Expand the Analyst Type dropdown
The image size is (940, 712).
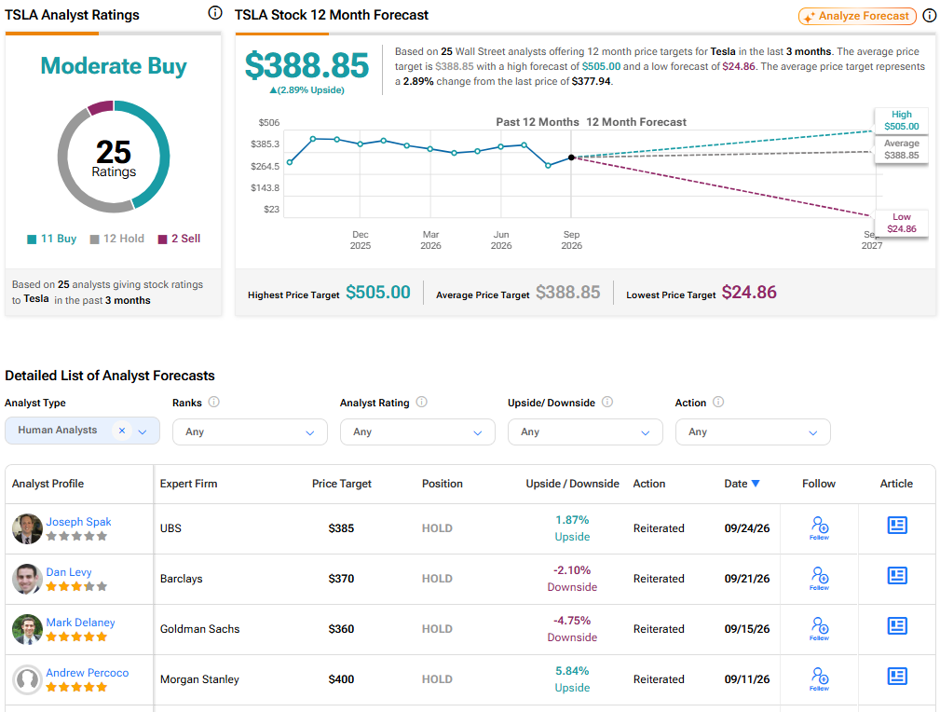point(143,432)
